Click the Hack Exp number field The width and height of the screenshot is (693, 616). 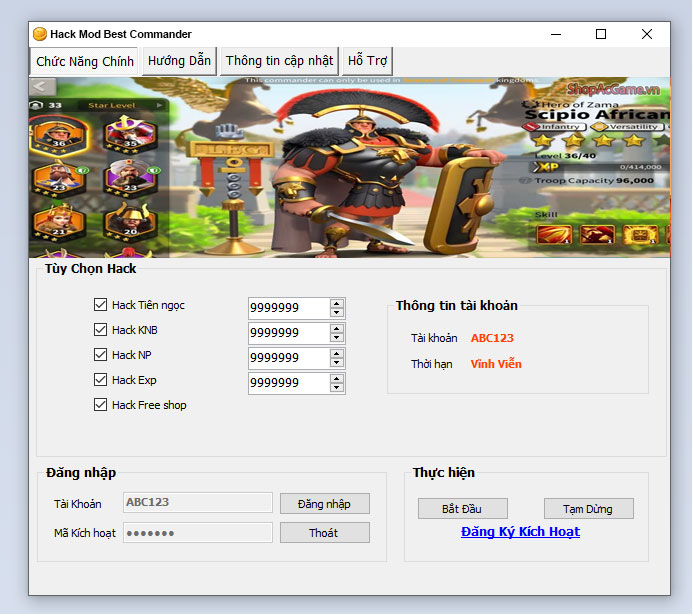[x=289, y=383]
